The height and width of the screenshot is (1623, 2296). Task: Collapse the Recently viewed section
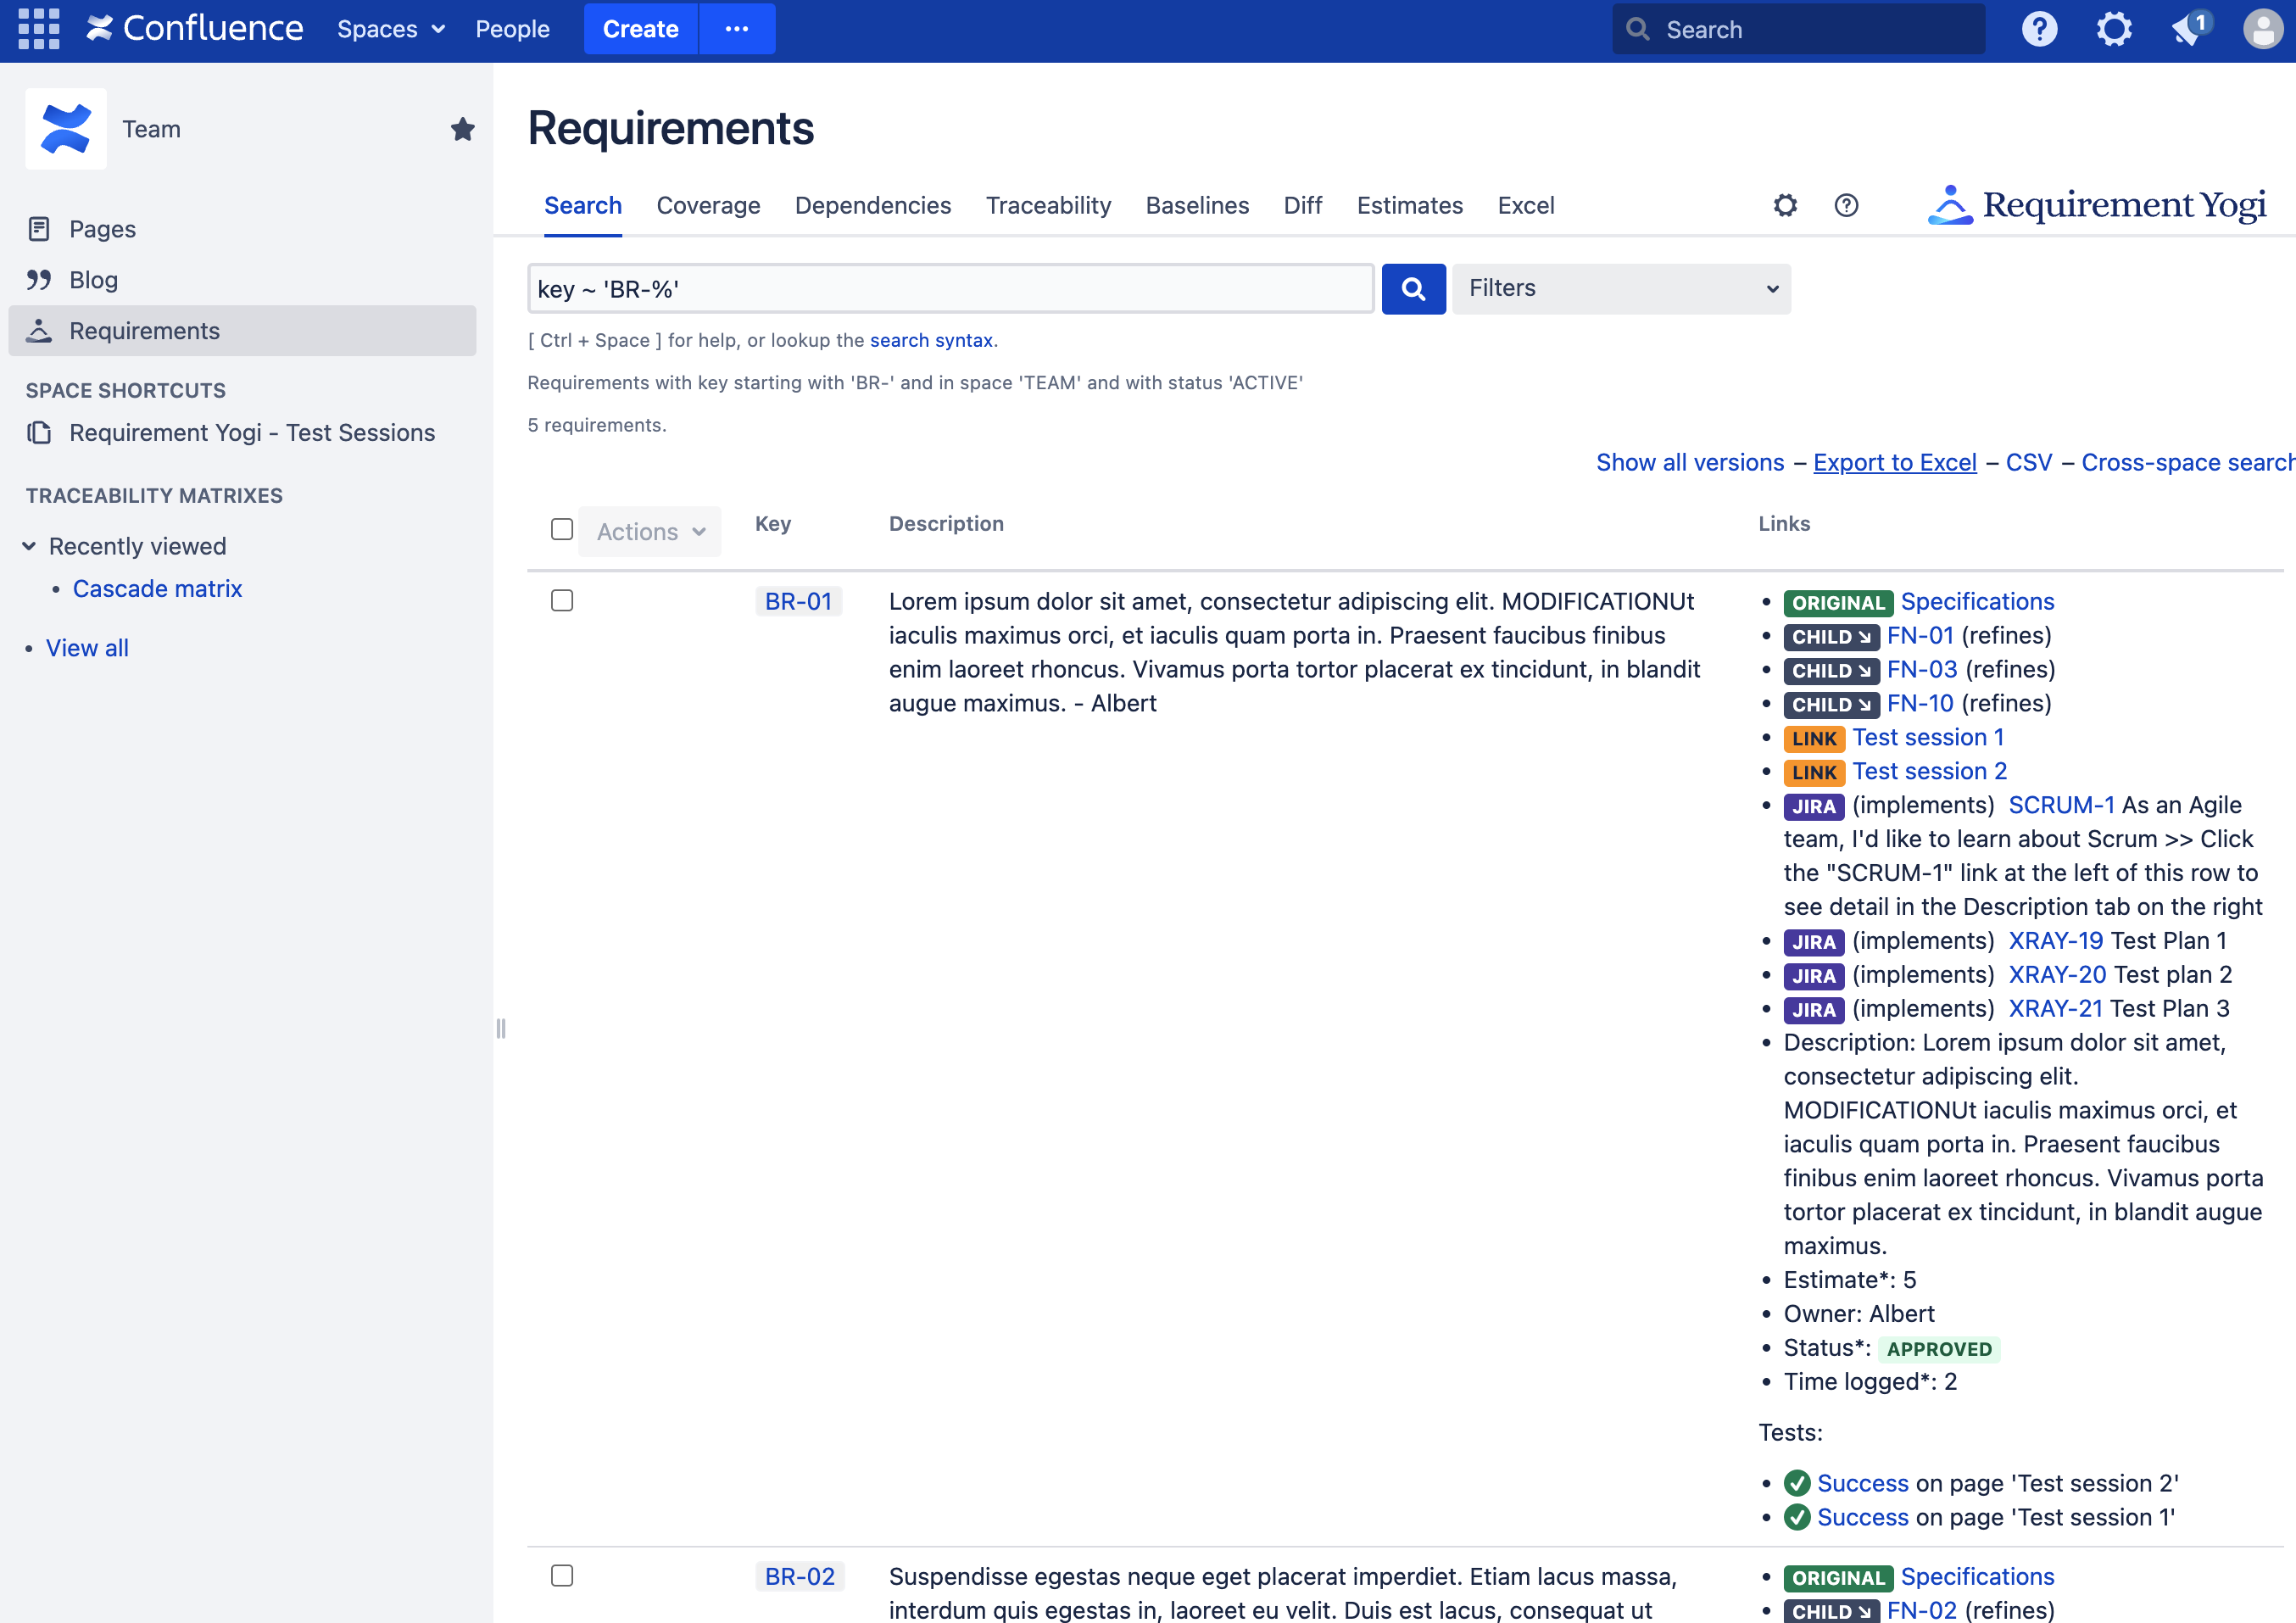pyautogui.click(x=29, y=546)
